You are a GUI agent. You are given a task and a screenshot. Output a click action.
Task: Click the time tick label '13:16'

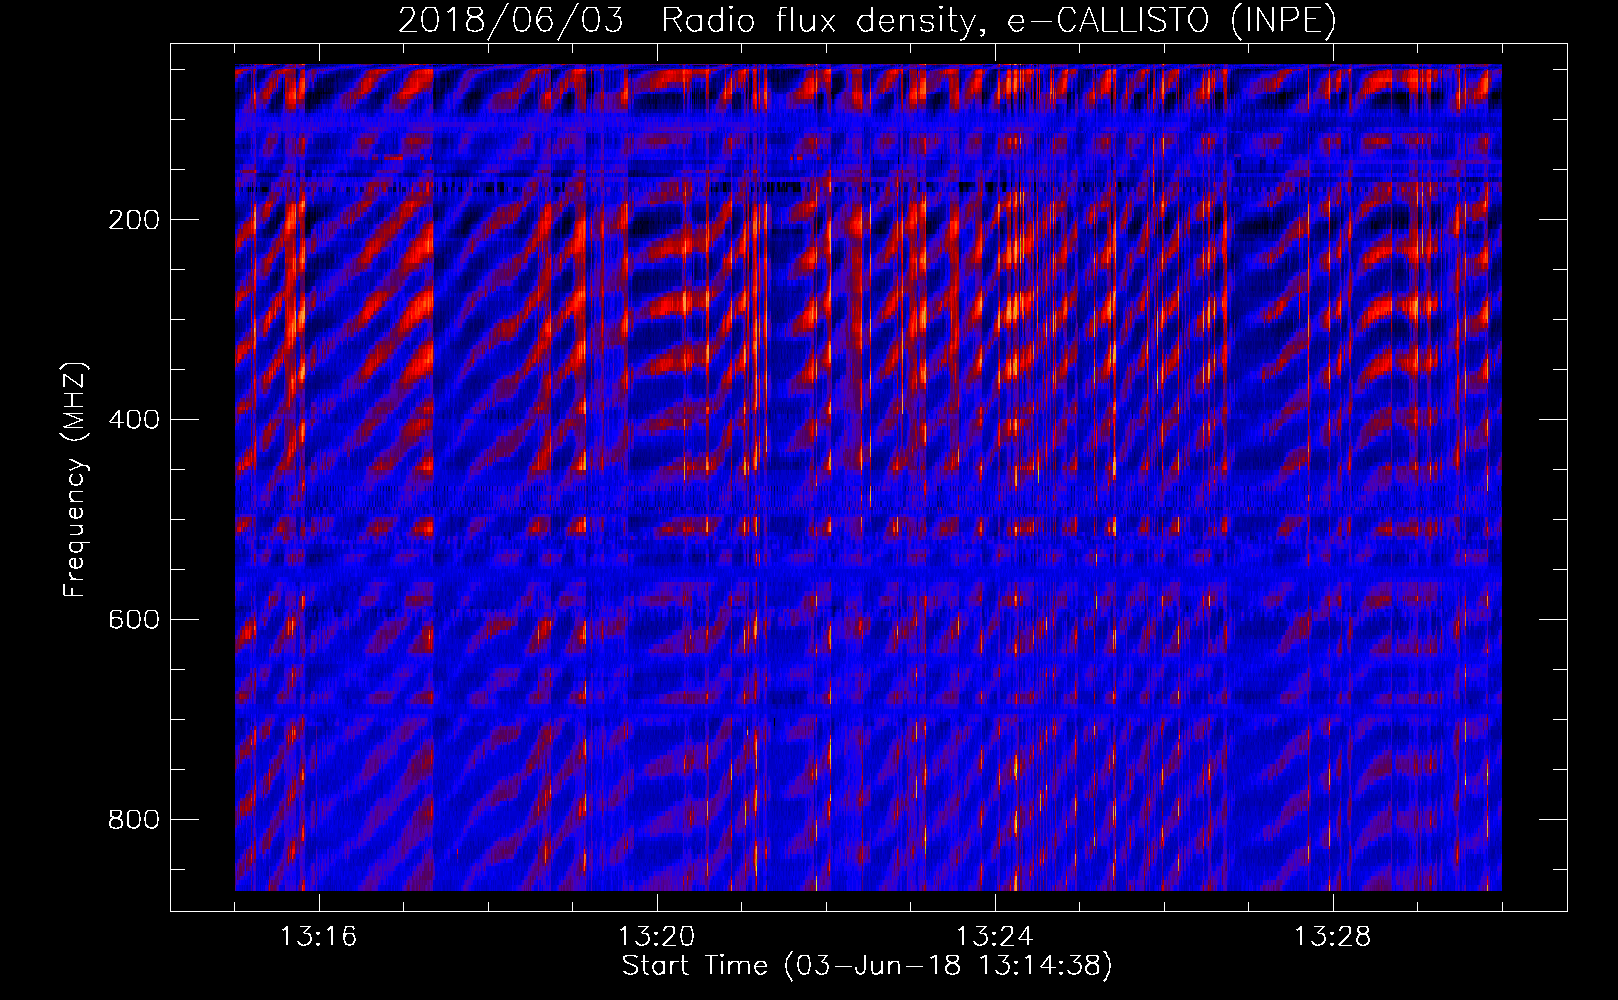click(x=318, y=937)
